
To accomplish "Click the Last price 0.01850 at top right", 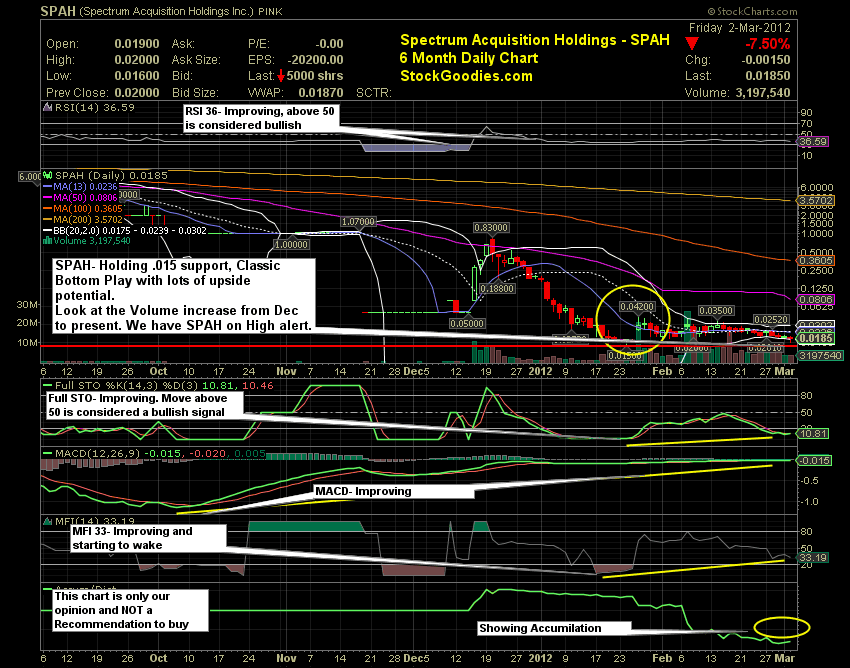I will [x=768, y=76].
